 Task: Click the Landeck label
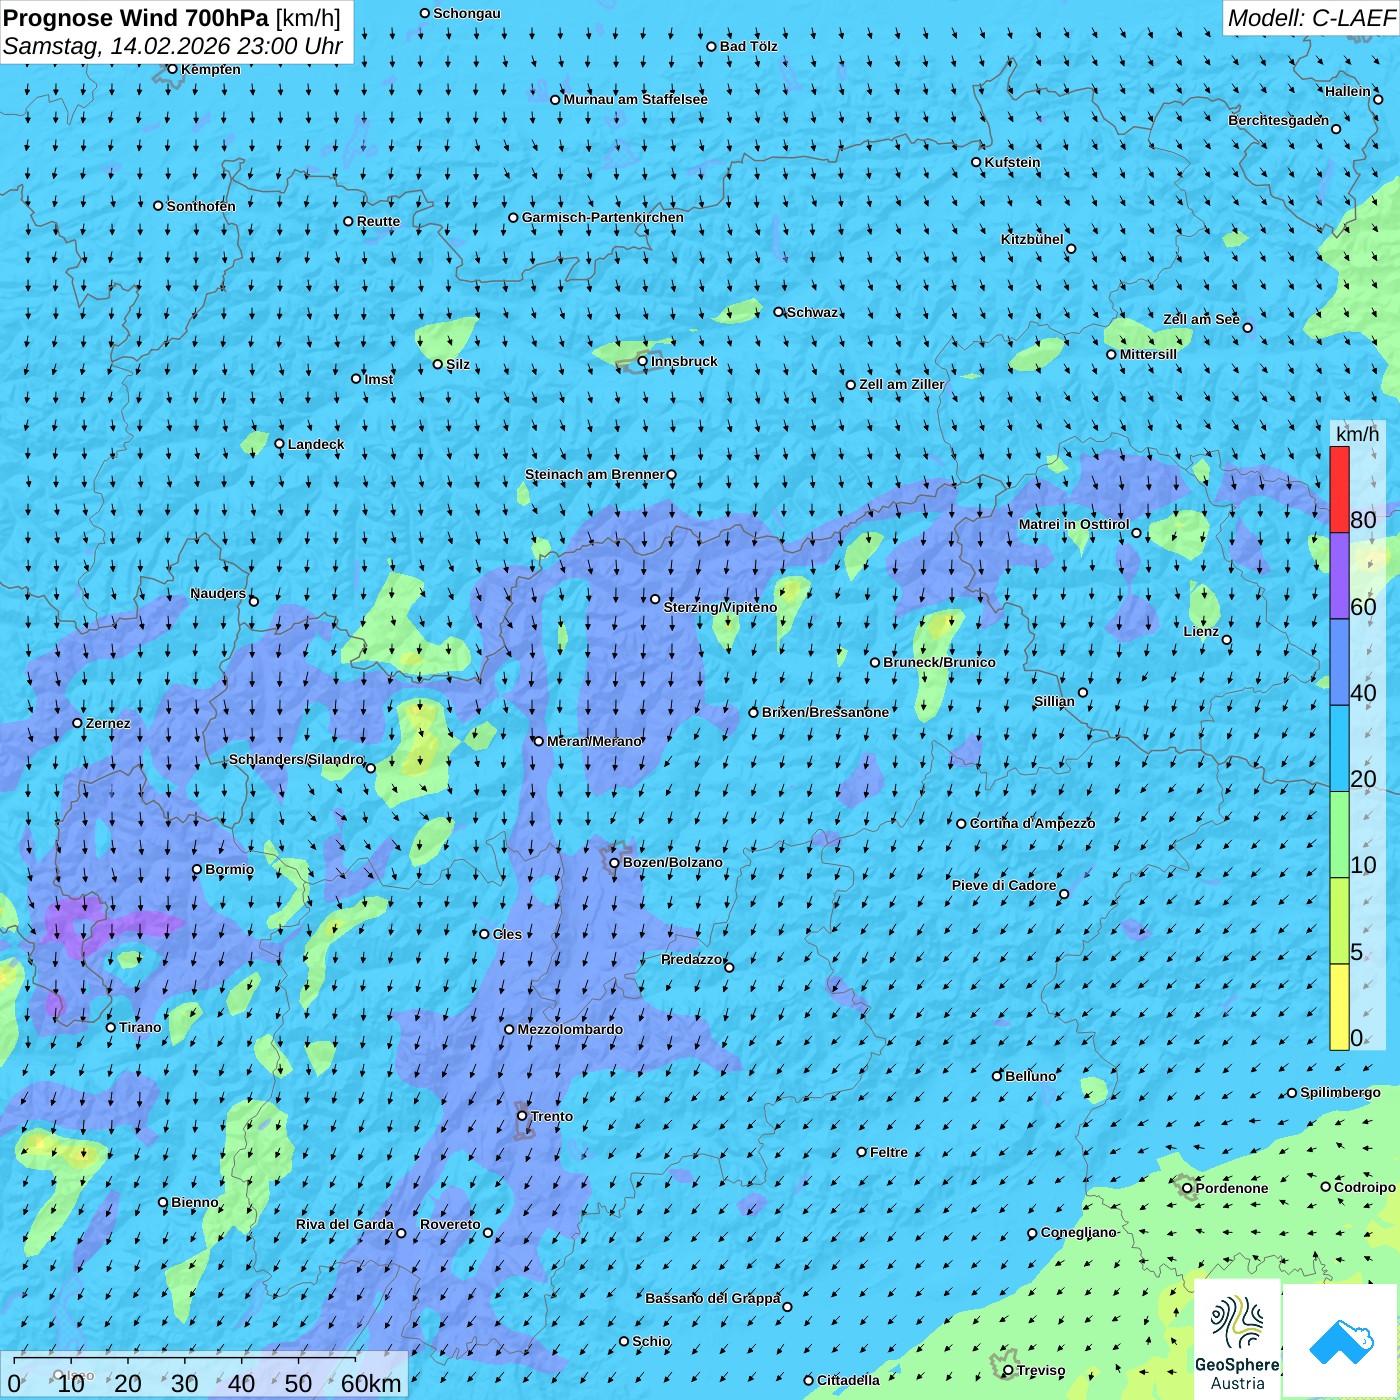click(316, 444)
